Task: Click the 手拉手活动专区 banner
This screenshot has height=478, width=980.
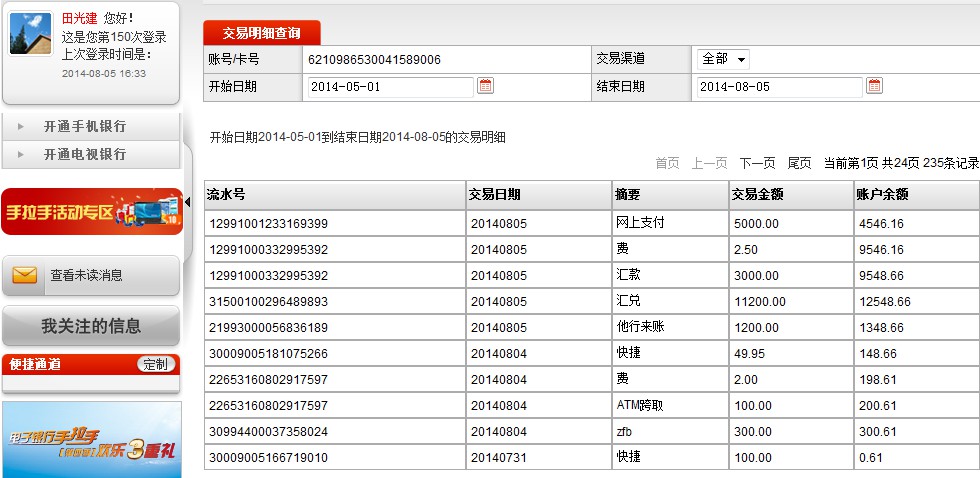Action: point(91,212)
